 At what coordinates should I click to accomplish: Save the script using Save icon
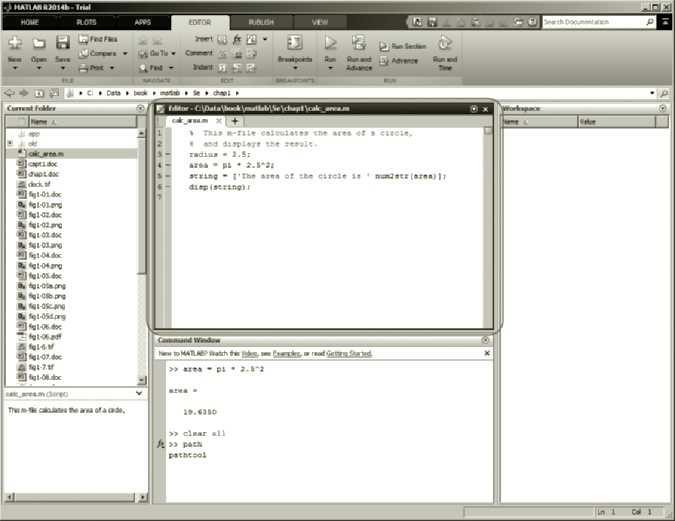63,43
